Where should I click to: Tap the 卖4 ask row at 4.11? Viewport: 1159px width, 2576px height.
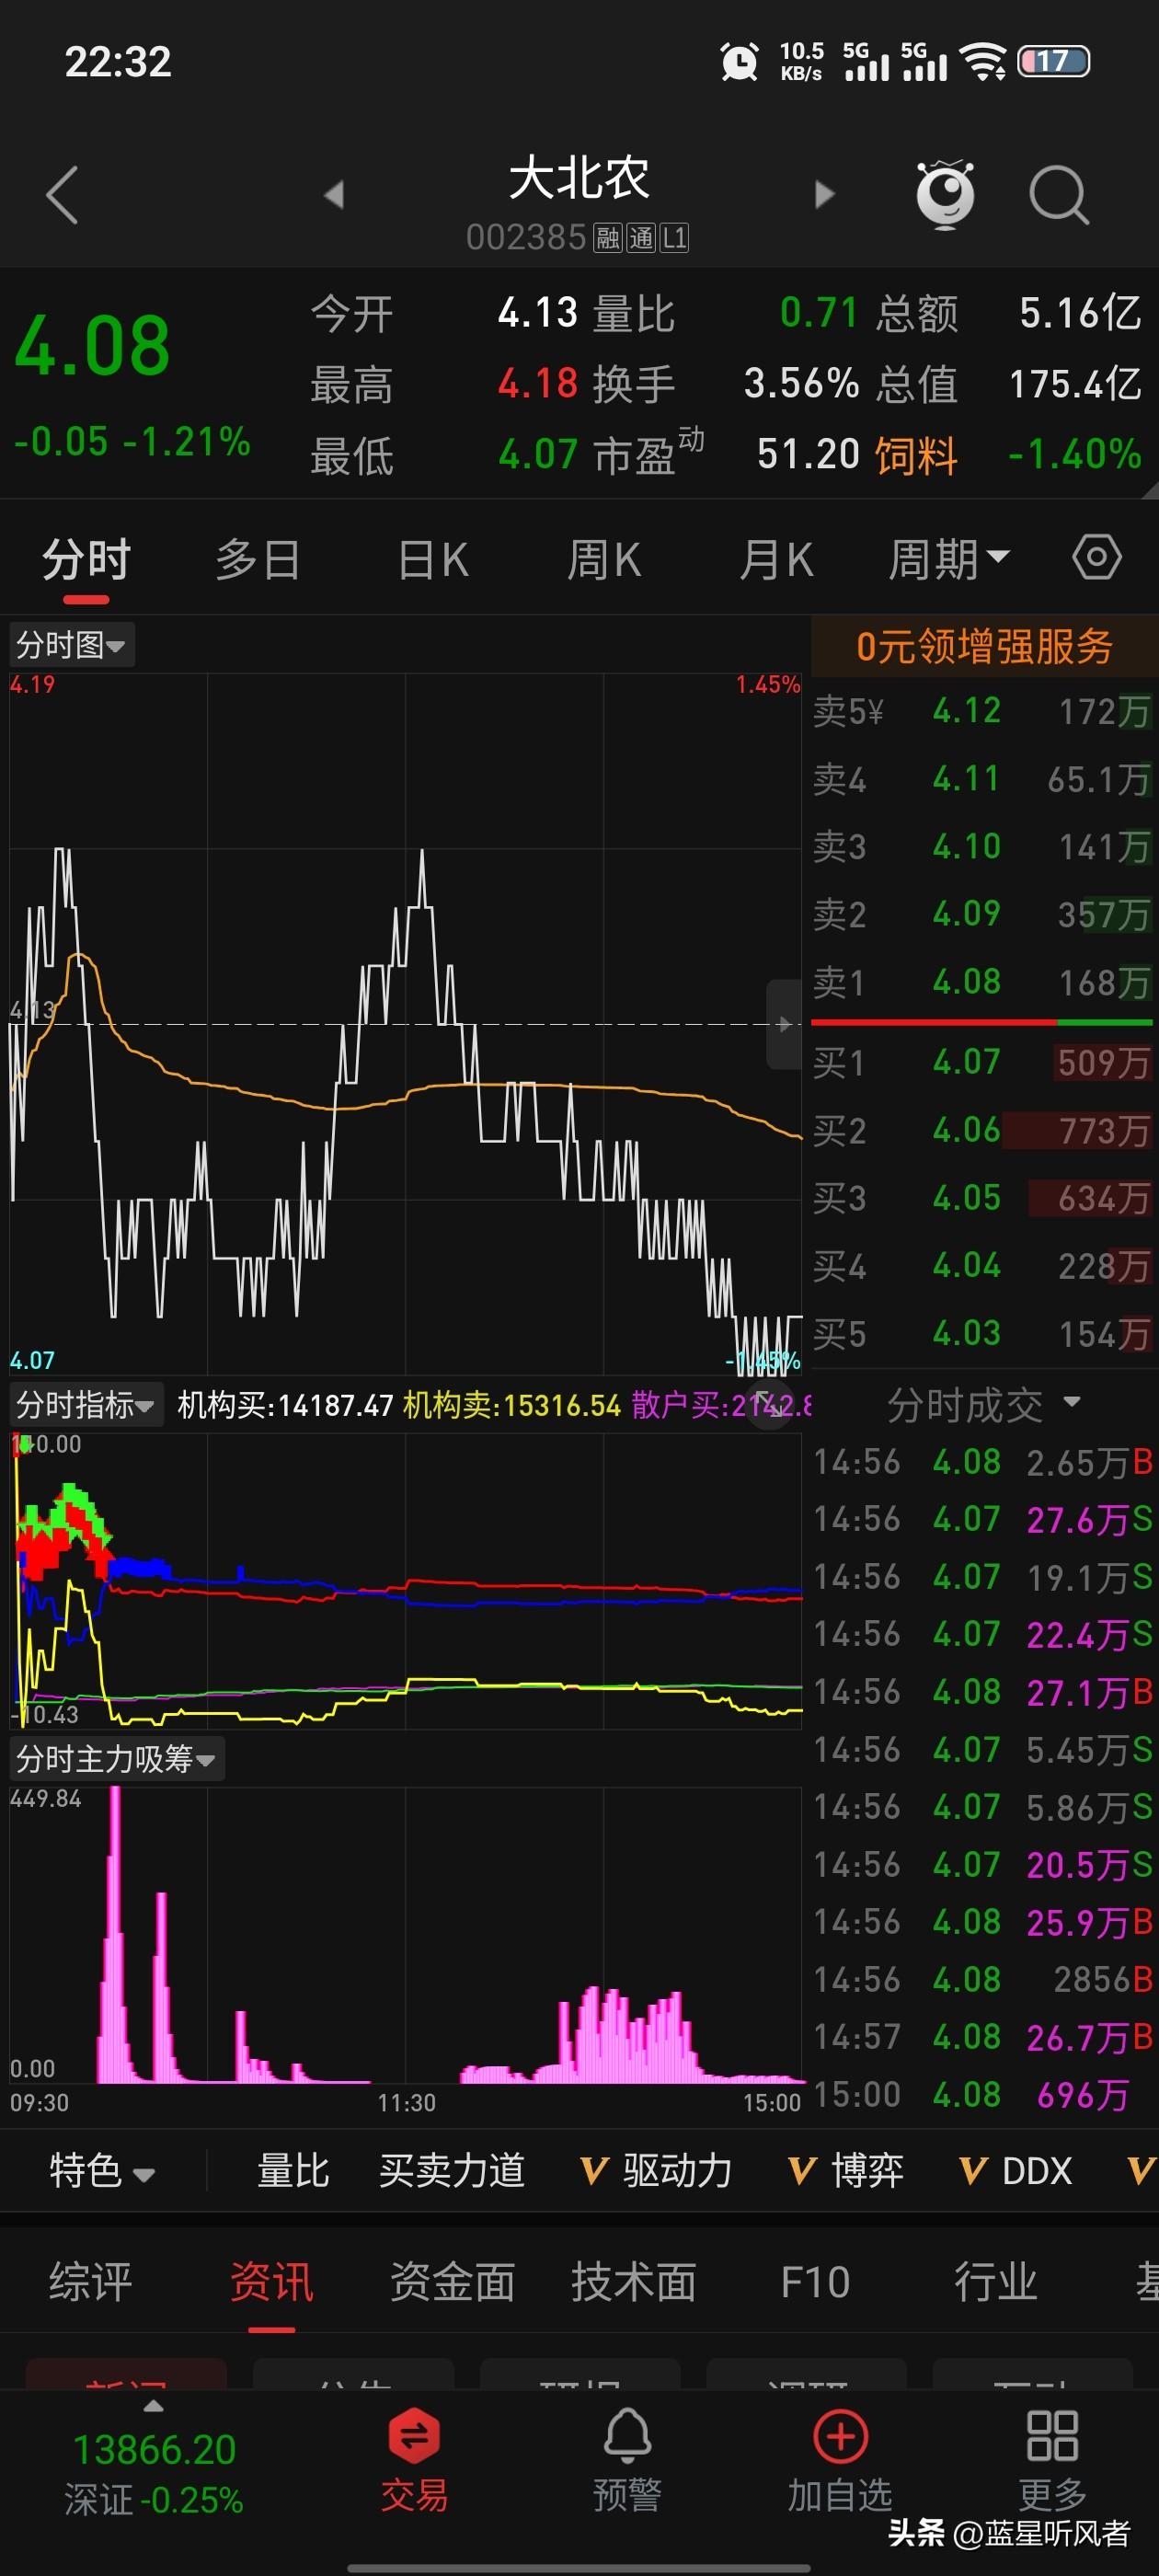(983, 779)
